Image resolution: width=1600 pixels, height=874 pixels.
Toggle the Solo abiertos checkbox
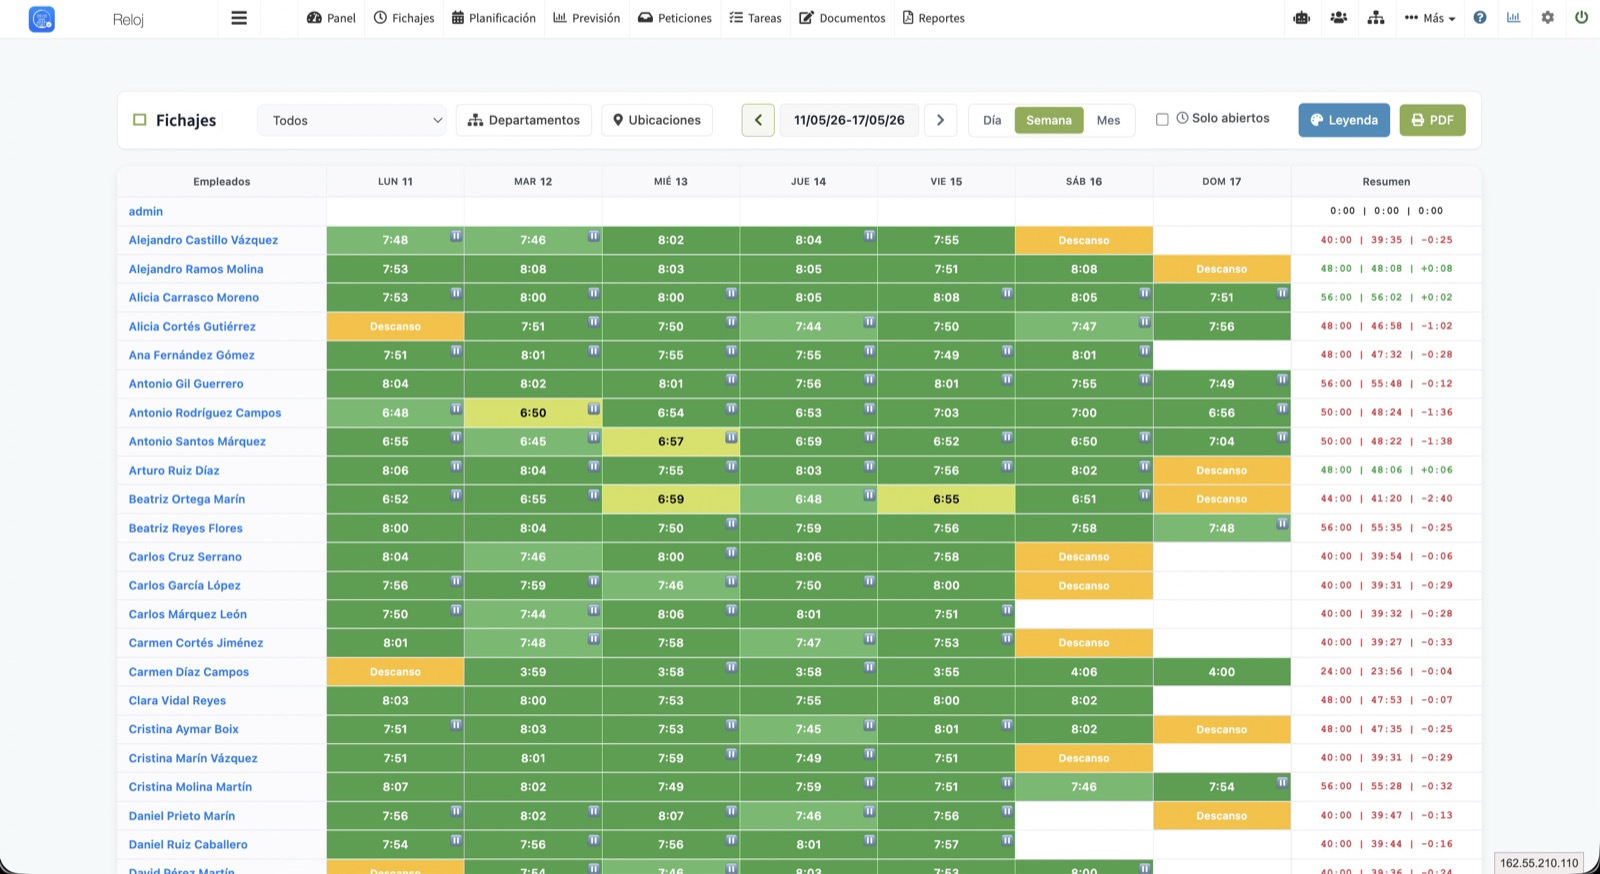point(1162,119)
